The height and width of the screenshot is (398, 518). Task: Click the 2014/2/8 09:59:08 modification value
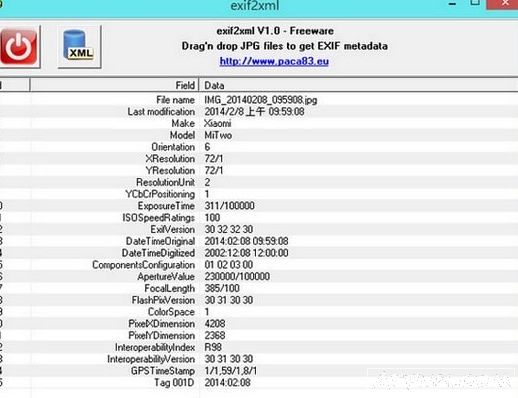(254, 112)
